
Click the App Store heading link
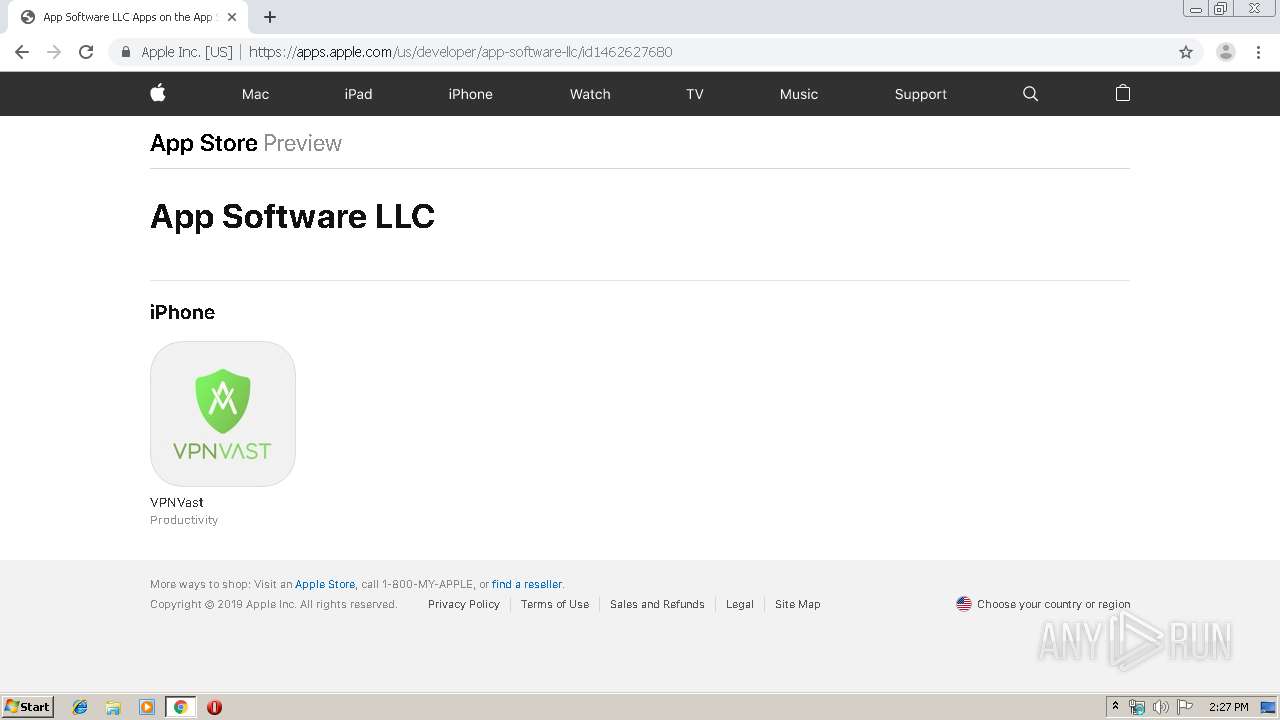204,143
